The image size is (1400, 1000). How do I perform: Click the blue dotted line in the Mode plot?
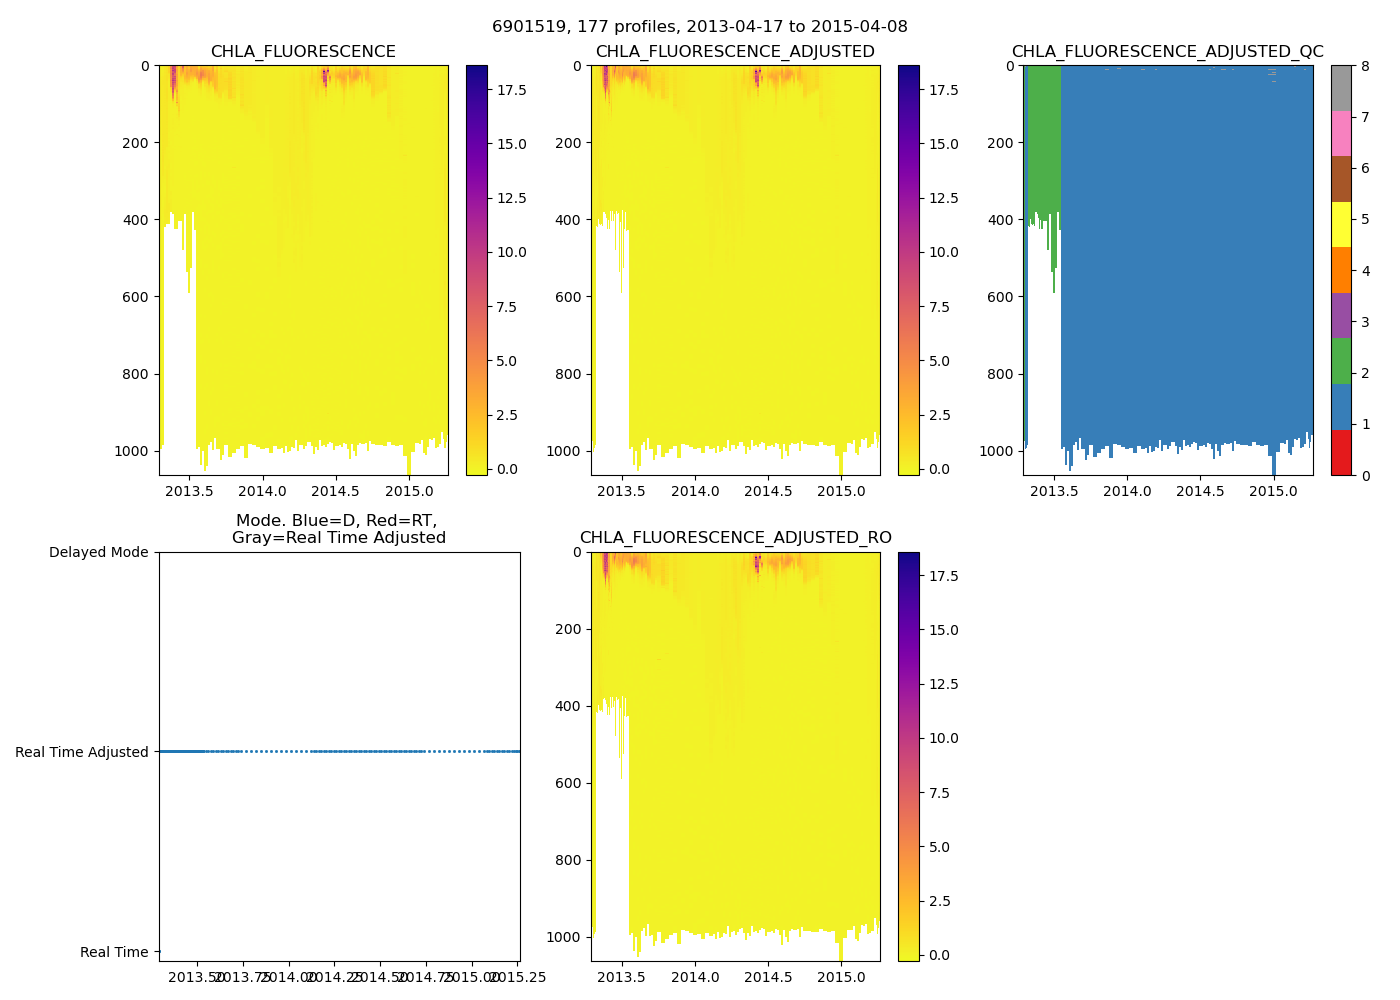click(340, 751)
